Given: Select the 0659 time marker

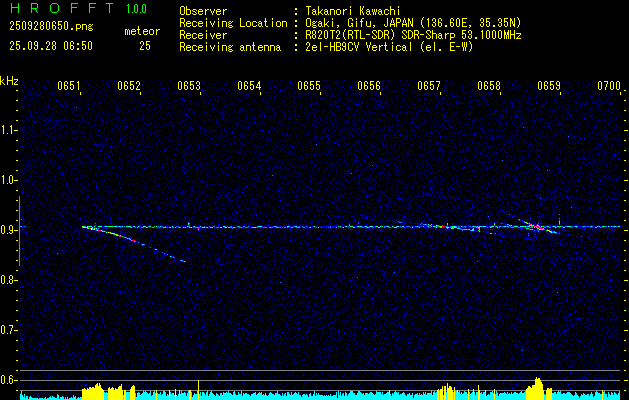Looking at the screenshot, I should tap(549, 87).
